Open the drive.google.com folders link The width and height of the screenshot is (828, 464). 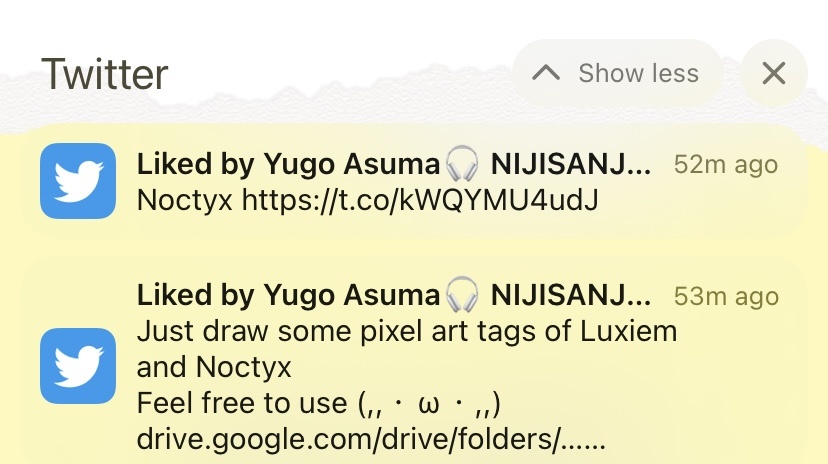click(371, 439)
